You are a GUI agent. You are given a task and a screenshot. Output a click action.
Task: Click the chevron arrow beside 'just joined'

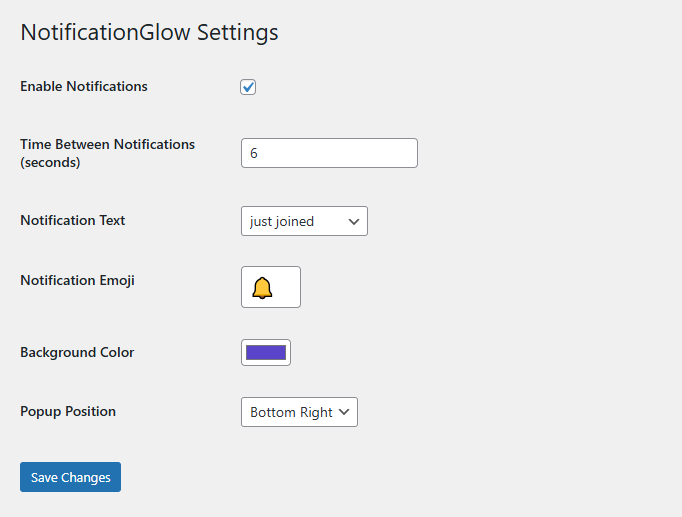click(354, 222)
